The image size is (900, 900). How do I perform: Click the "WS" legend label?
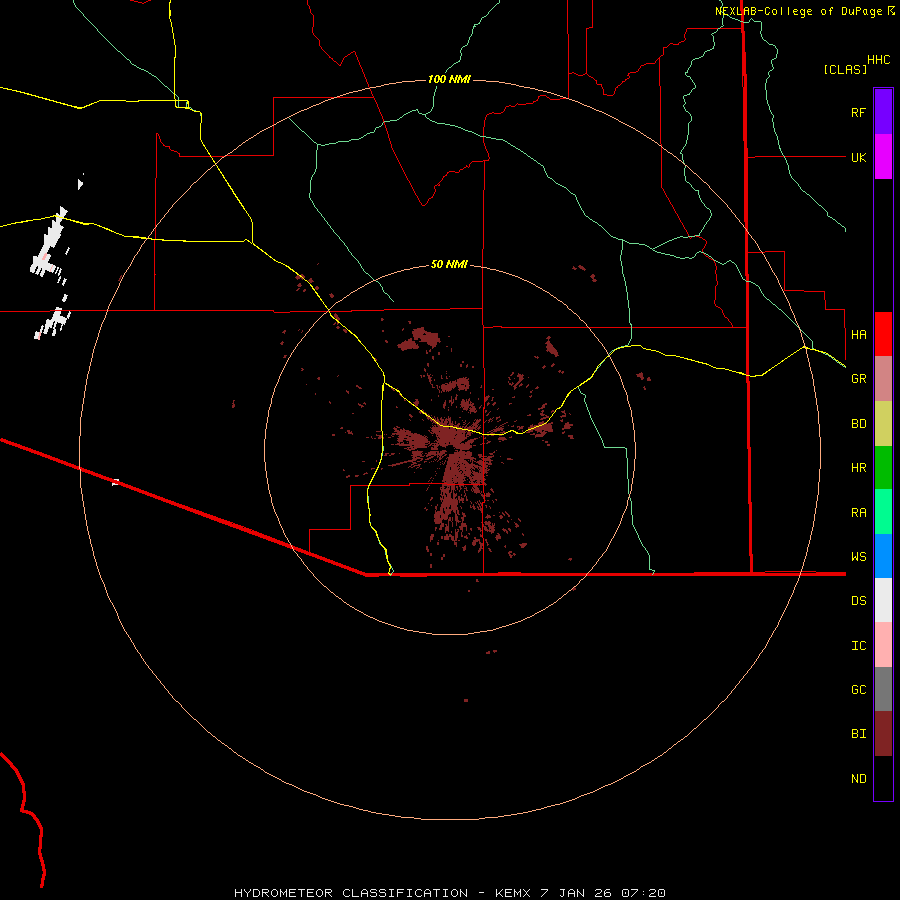pyautogui.click(x=858, y=557)
